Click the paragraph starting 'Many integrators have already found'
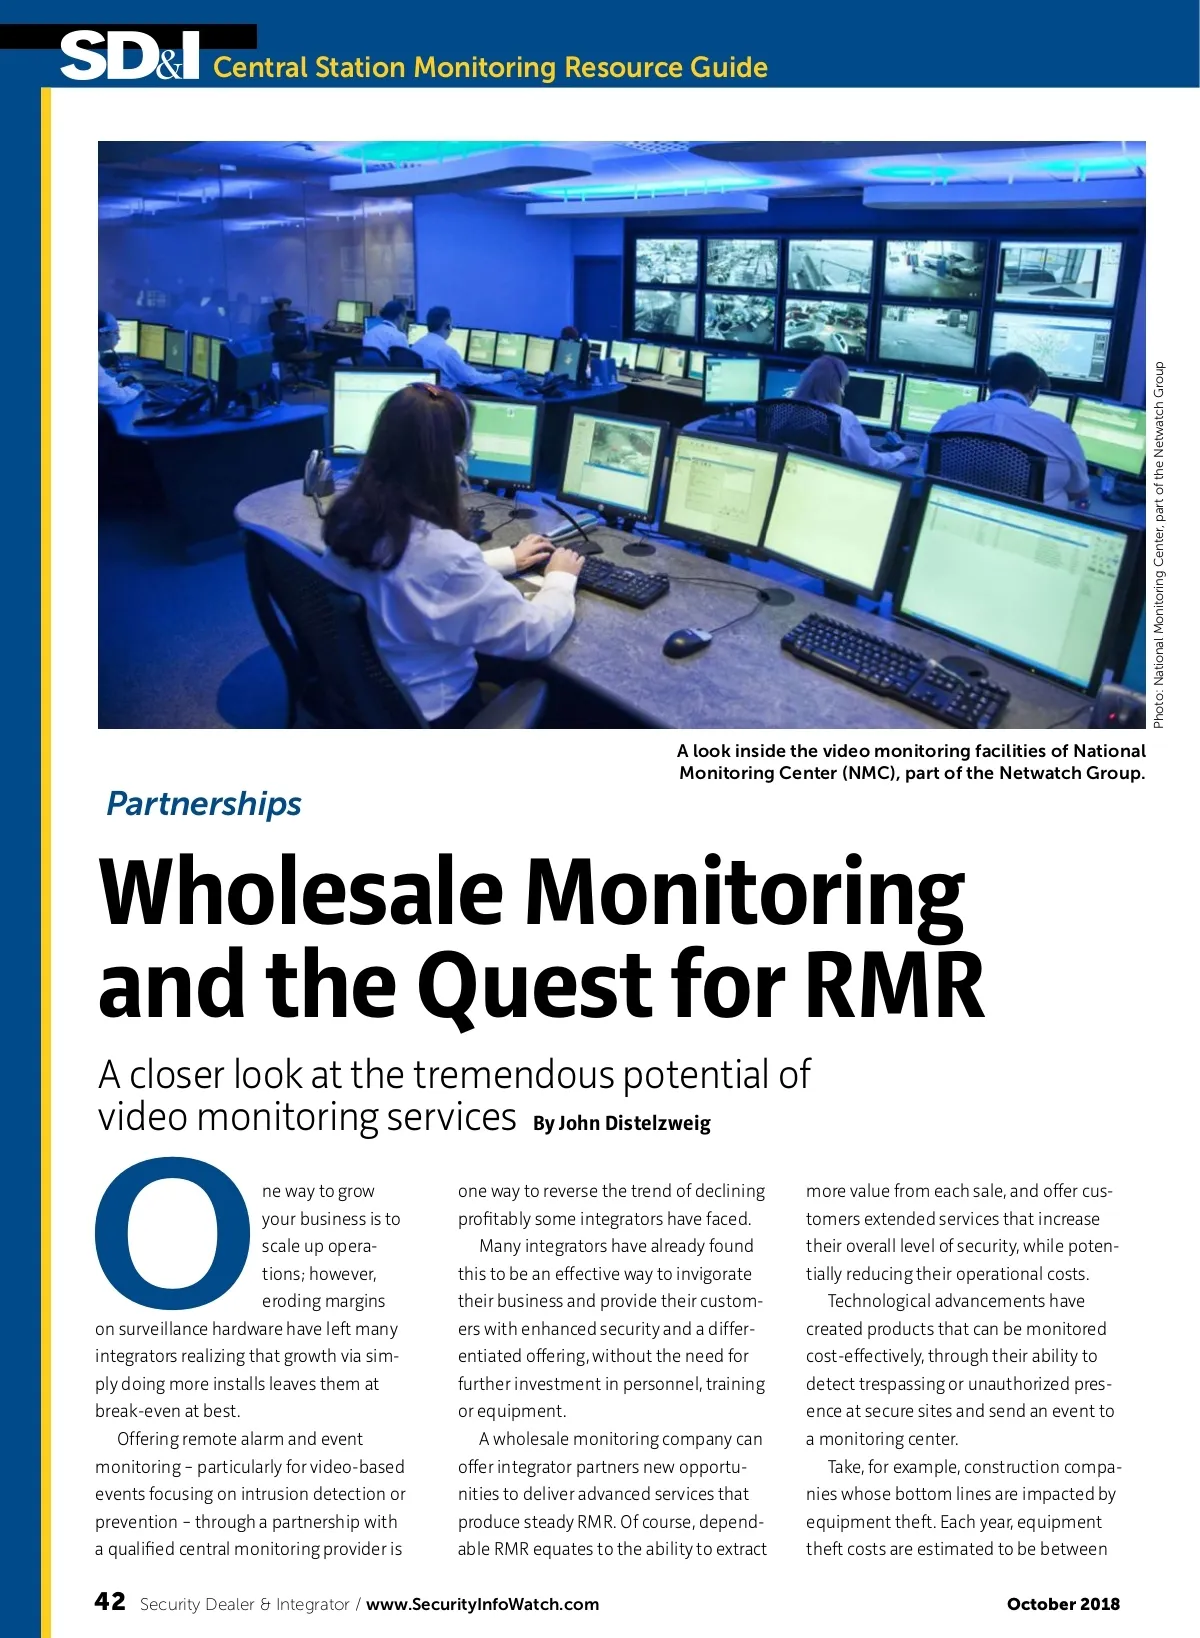1200x1638 pixels. tap(611, 1328)
